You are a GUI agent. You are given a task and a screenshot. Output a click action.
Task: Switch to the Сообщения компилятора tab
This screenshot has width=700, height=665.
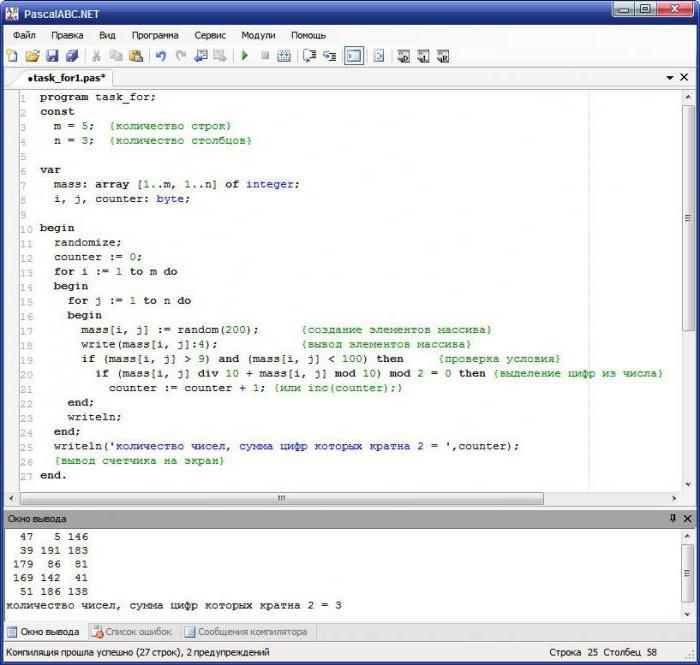point(246,632)
